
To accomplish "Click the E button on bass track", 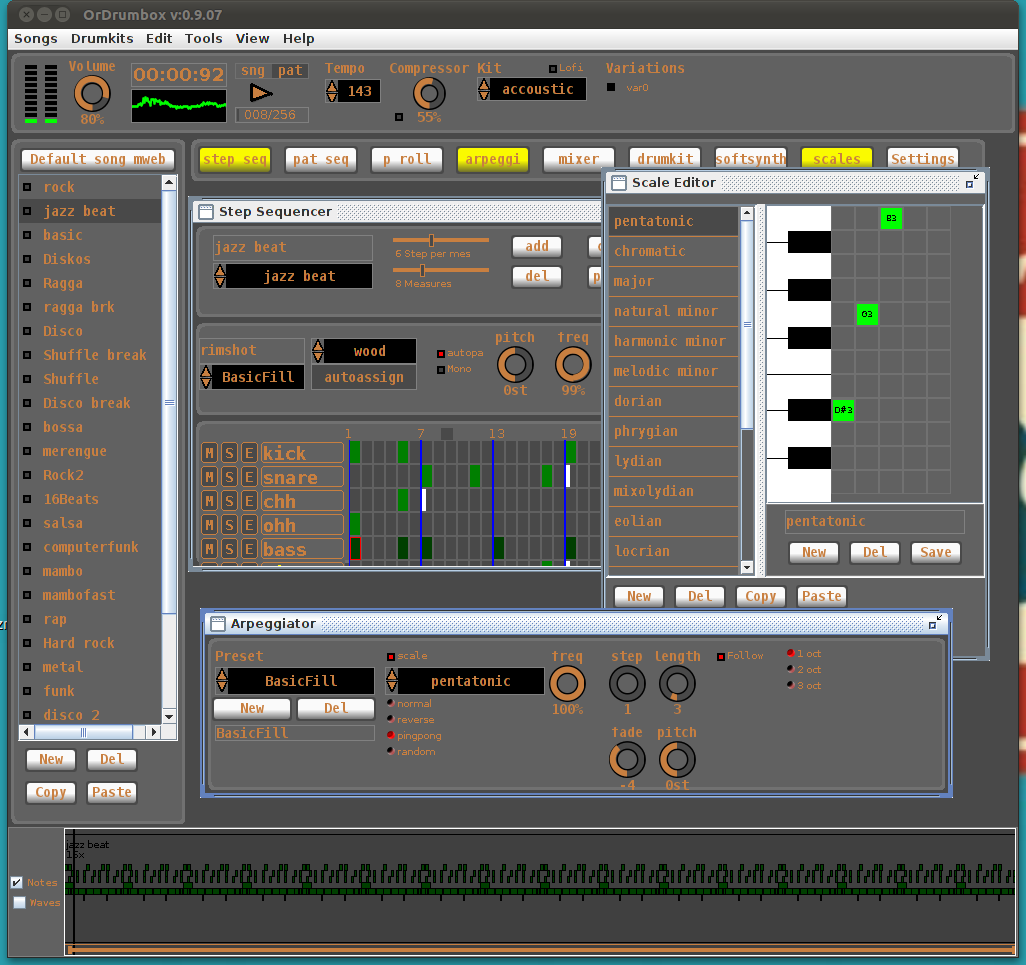I will coord(249,549).
